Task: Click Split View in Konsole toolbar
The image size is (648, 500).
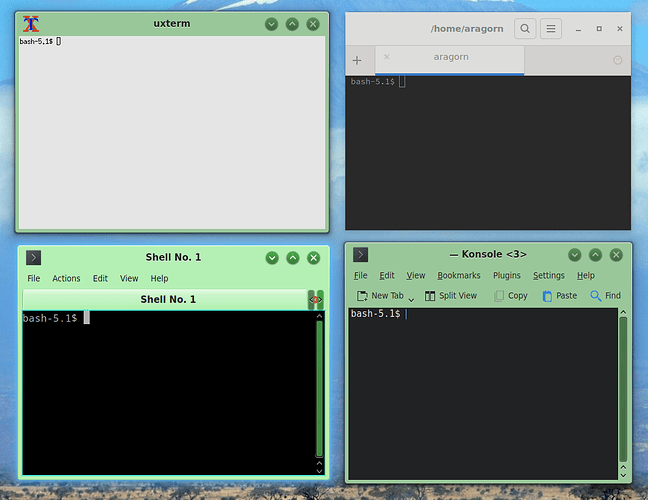Action: click(451, 296)
